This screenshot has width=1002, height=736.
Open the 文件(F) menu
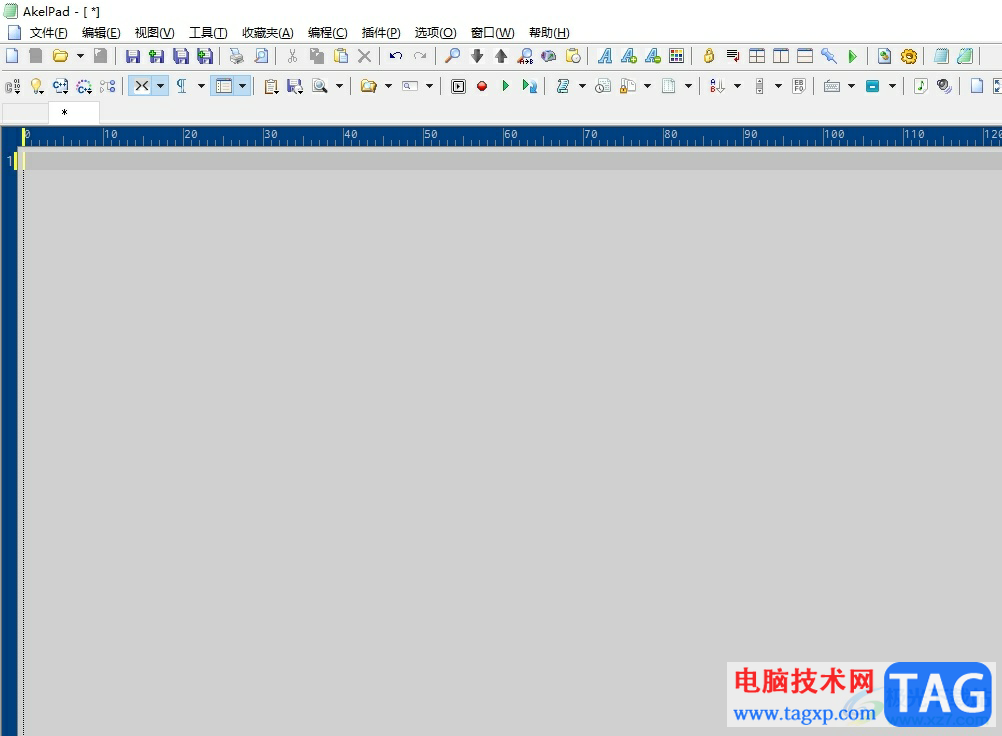[49, 33]
